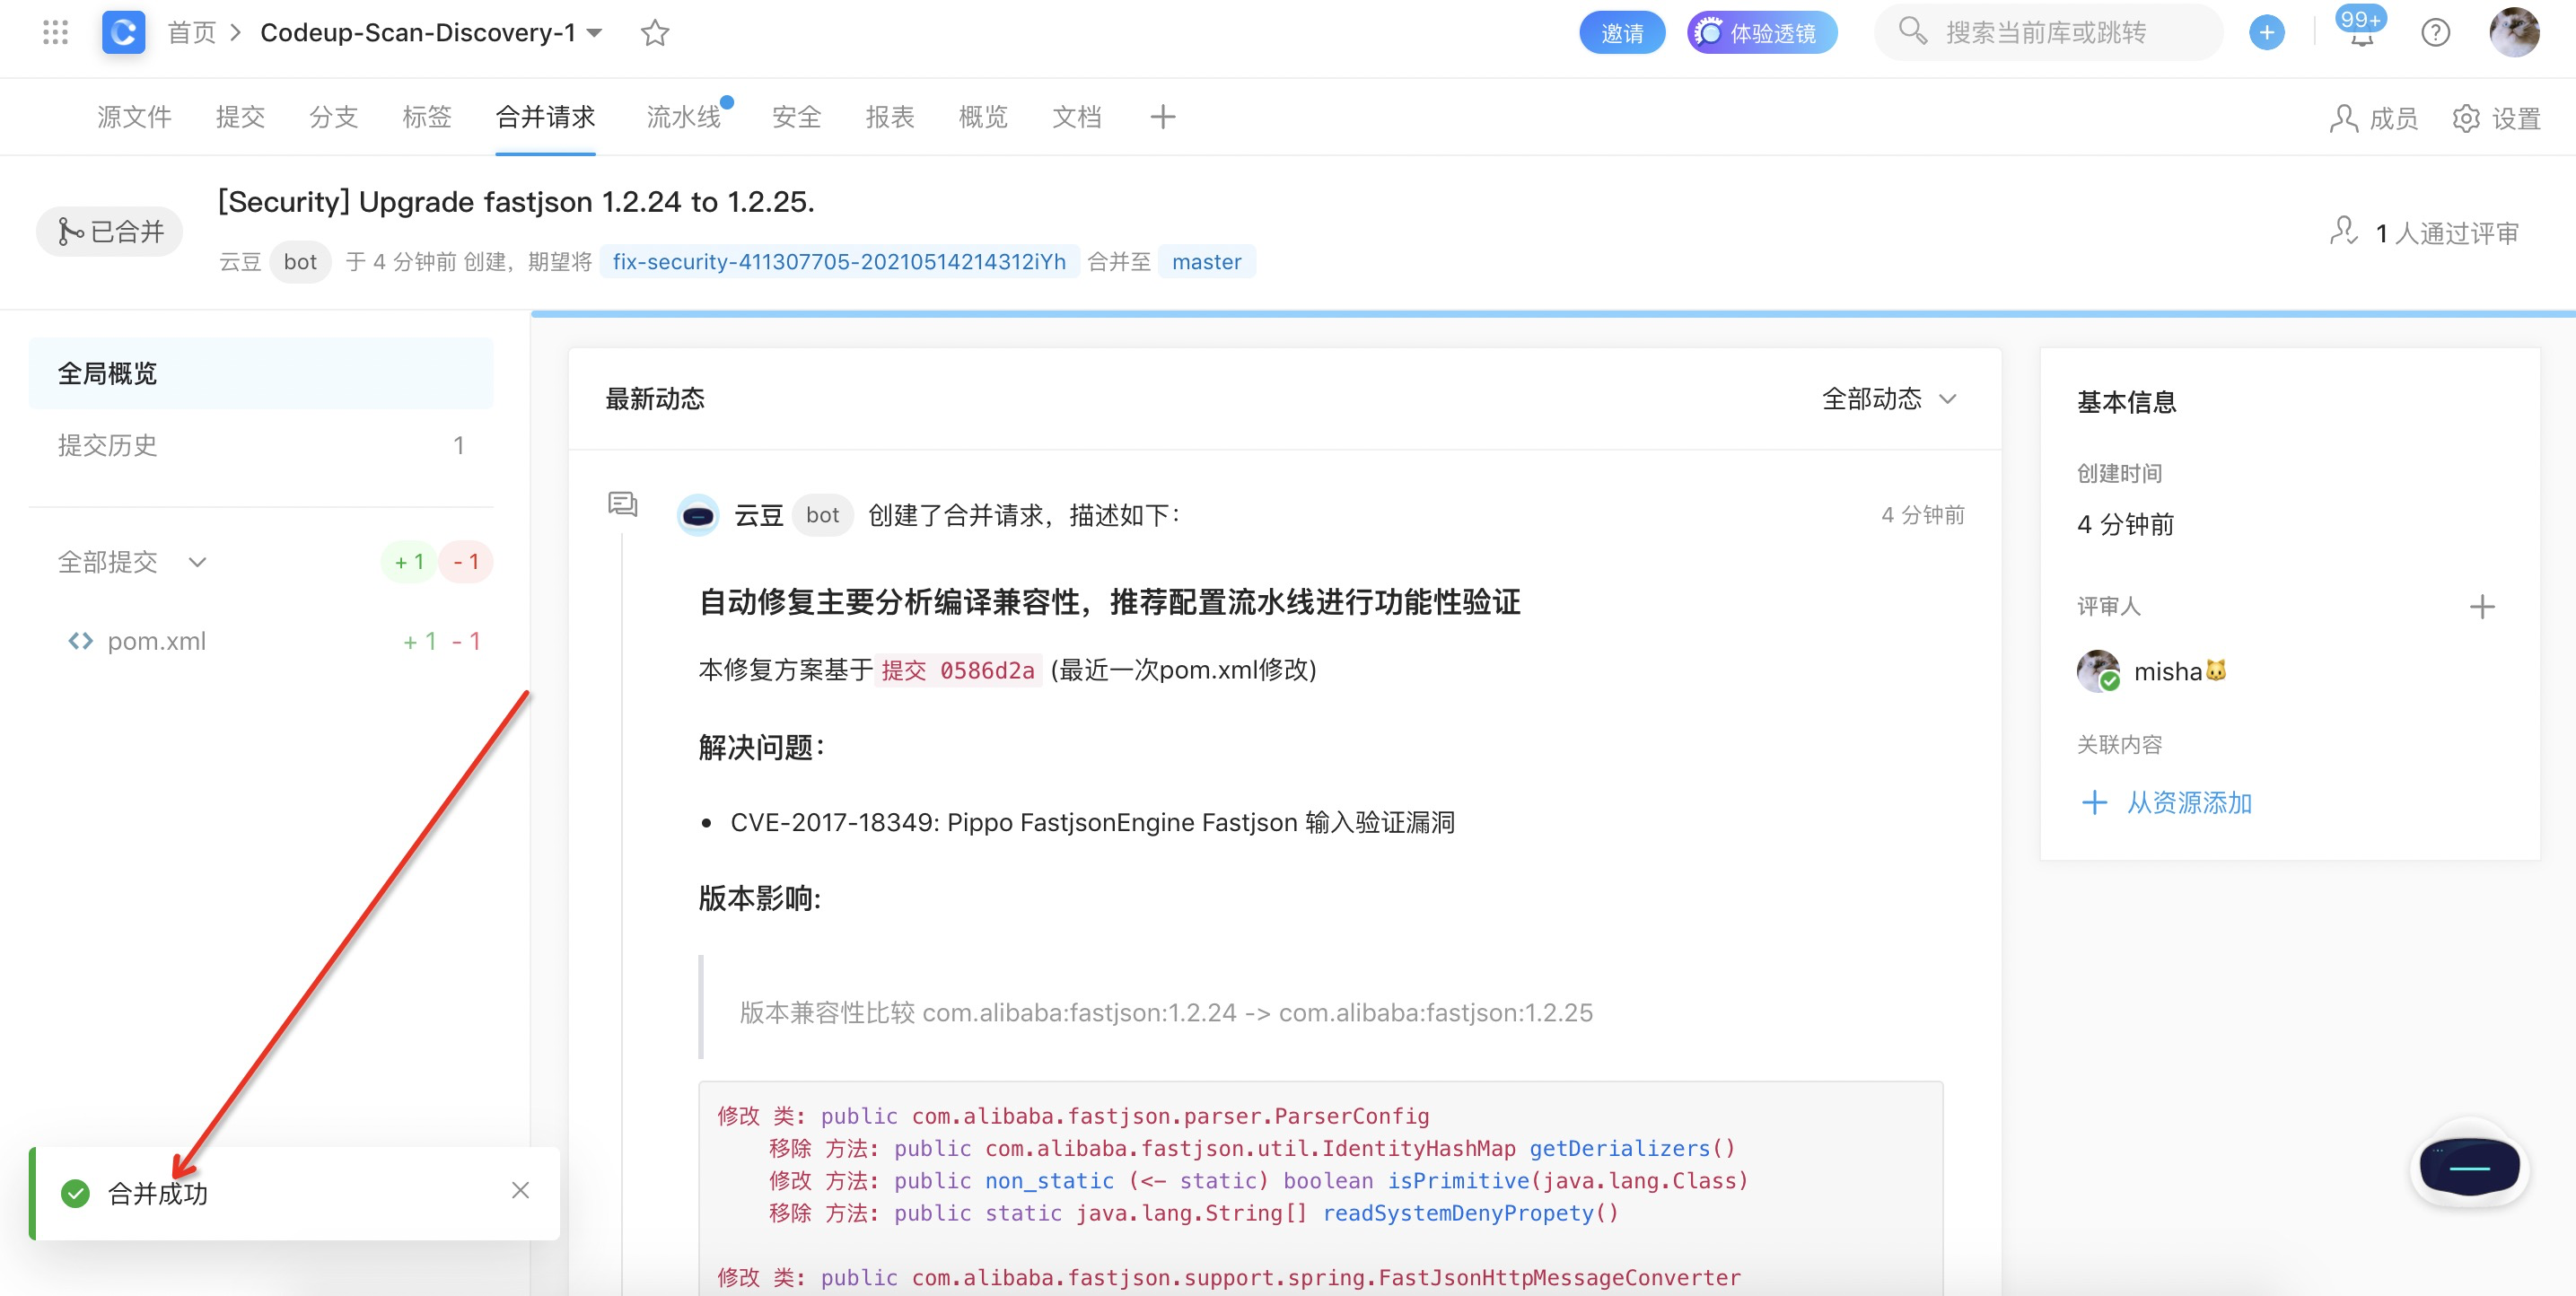Open the app grid launcher icon
This screenshot has height=1296, width=2576.
(x=56, y=33)
